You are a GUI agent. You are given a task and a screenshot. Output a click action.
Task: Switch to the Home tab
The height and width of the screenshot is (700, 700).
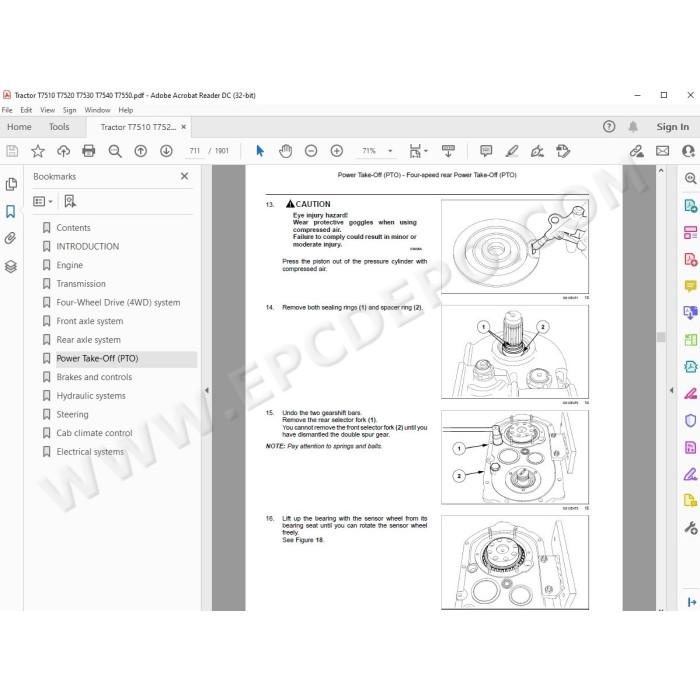19,127
